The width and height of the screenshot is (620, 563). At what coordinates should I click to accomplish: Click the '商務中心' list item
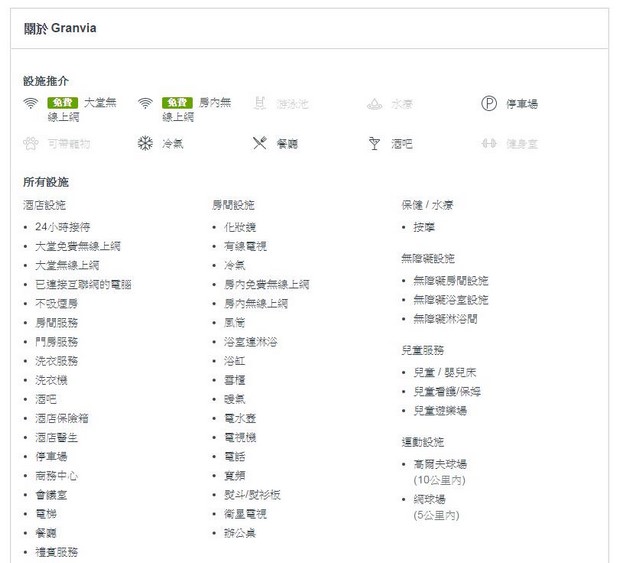(57, 476)
